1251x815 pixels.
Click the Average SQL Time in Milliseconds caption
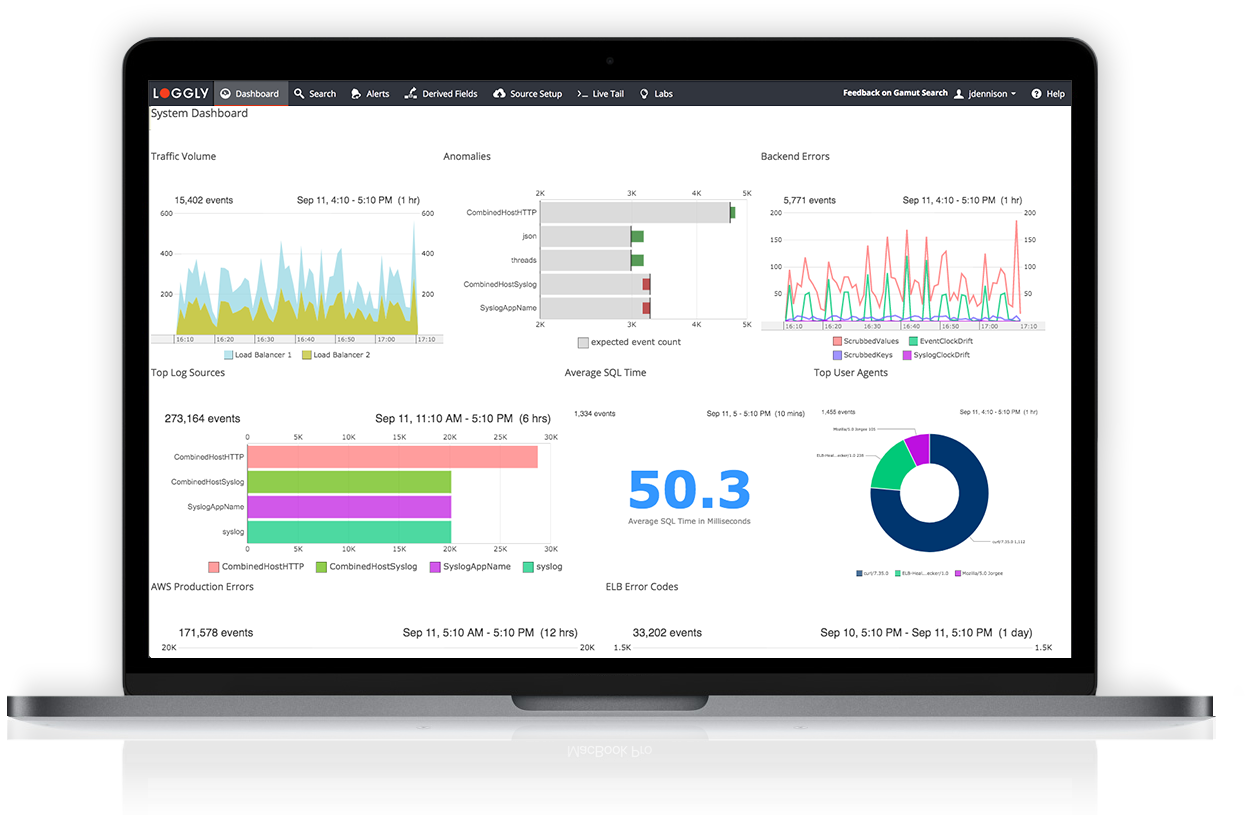point(689,521)
